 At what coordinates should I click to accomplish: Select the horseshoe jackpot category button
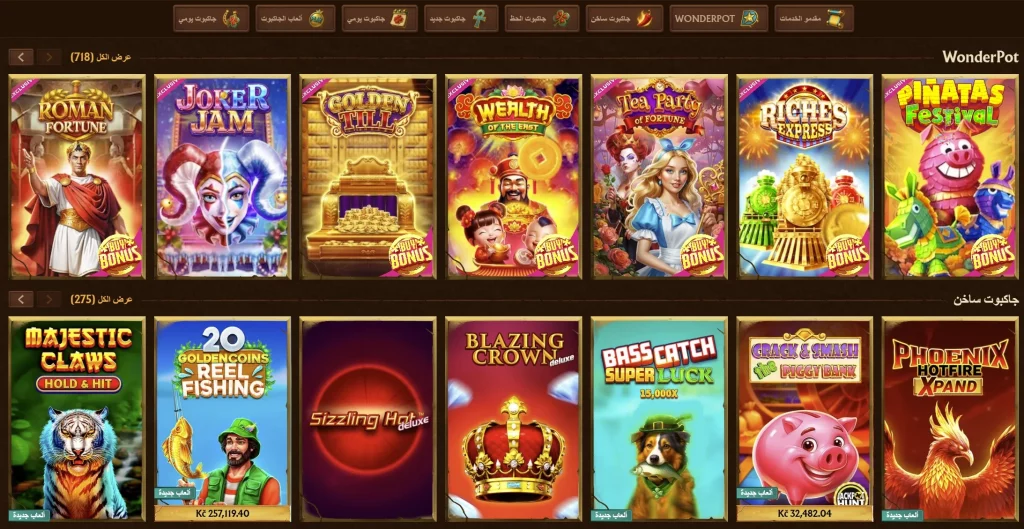211,18
